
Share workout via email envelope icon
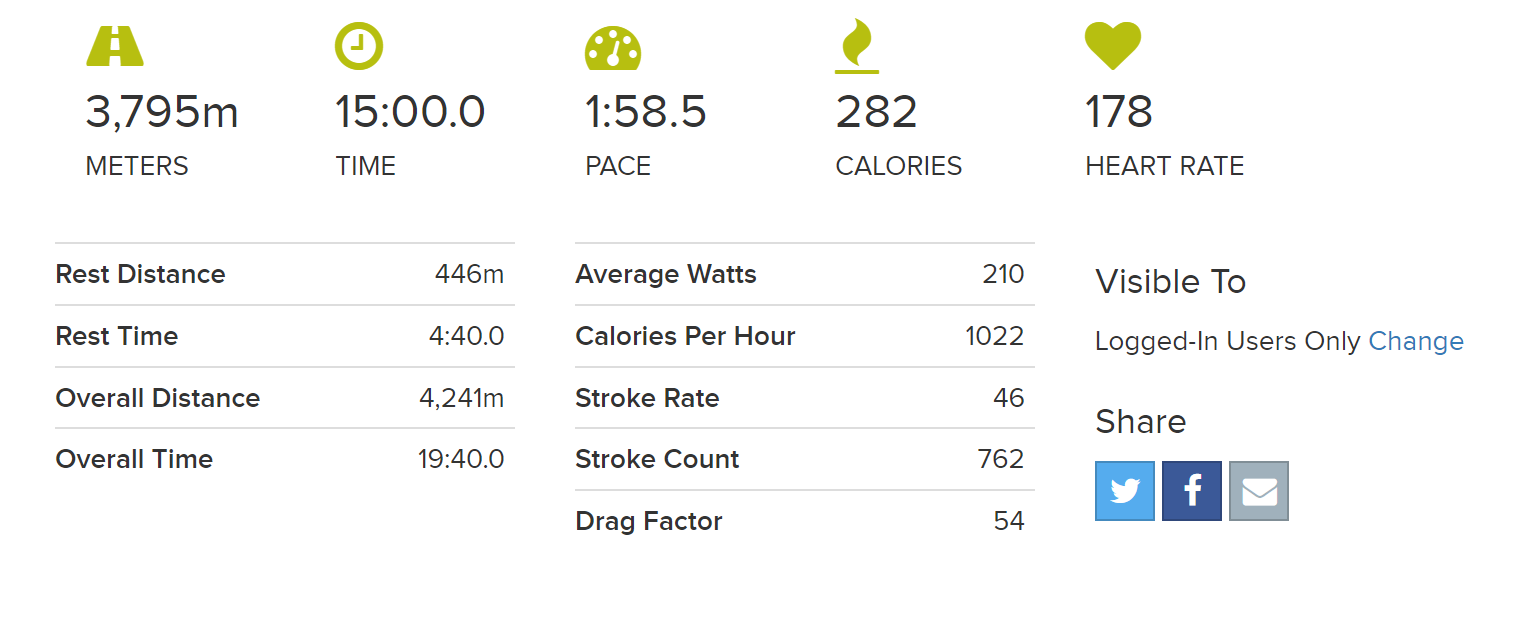tap(1259, 491)
